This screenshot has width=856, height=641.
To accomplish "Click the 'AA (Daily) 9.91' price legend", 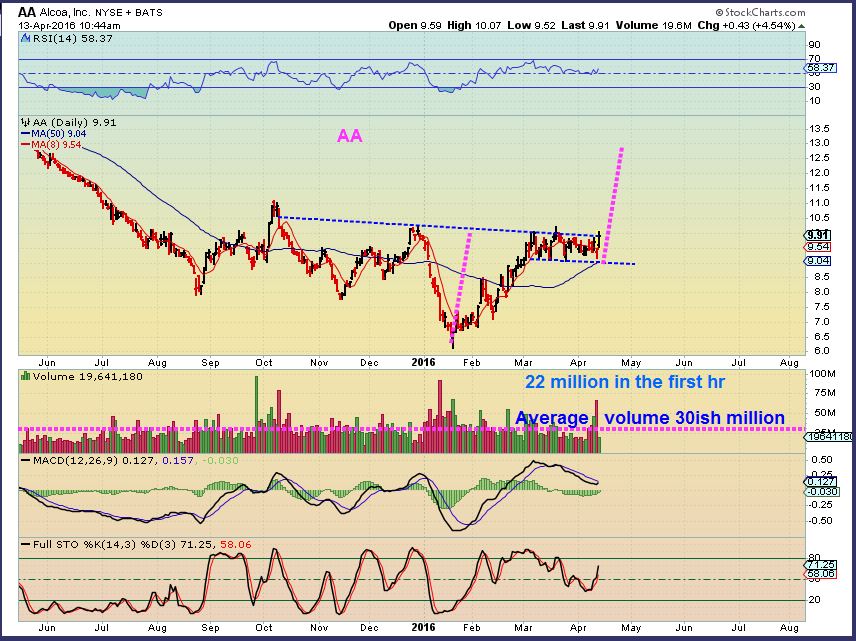I will 74,122.
